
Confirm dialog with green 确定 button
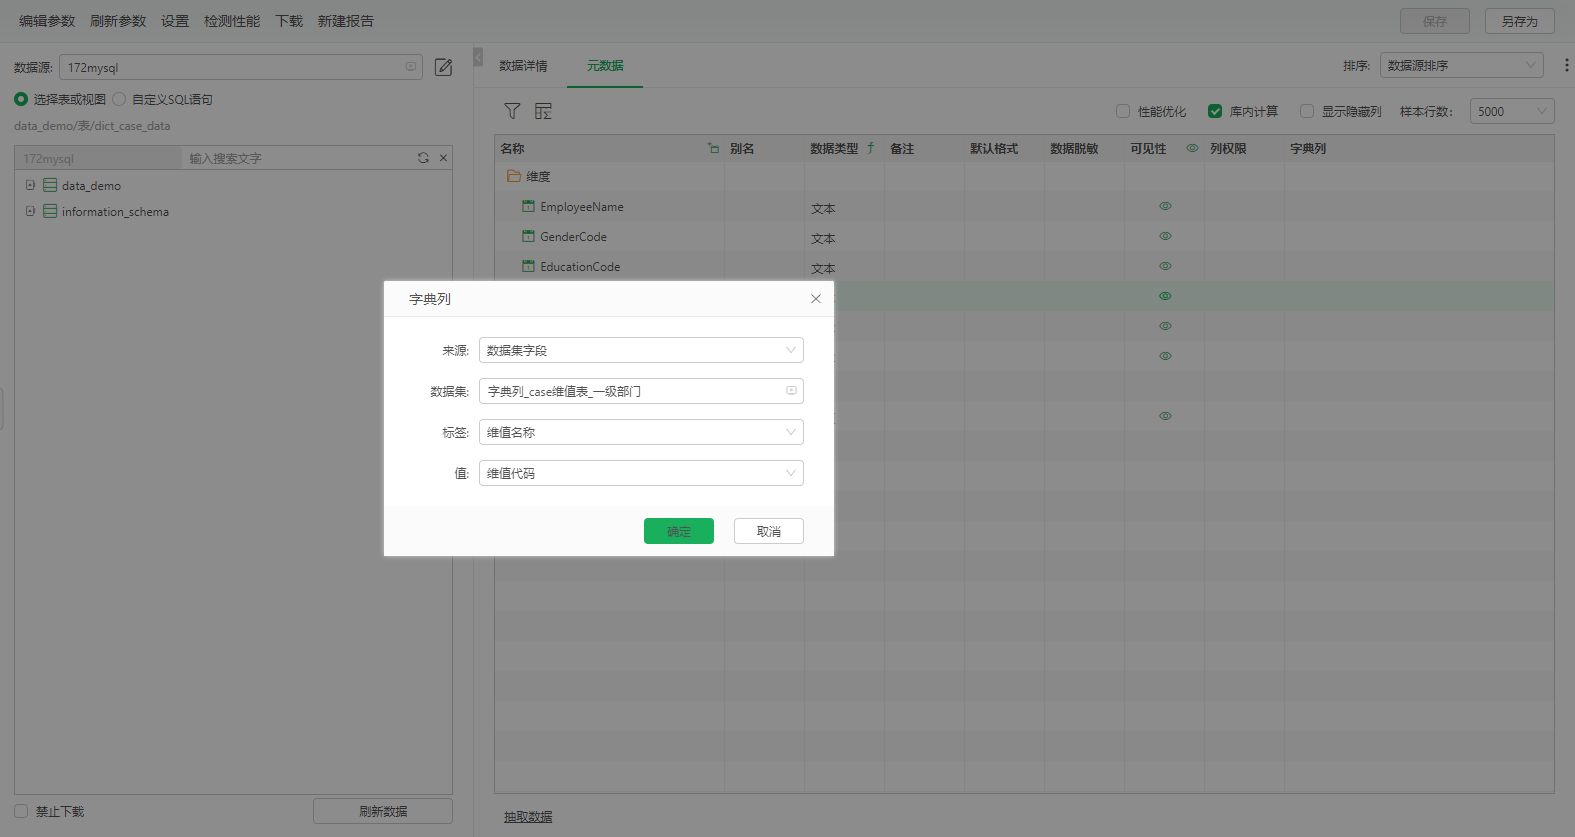tap(678, 531)
